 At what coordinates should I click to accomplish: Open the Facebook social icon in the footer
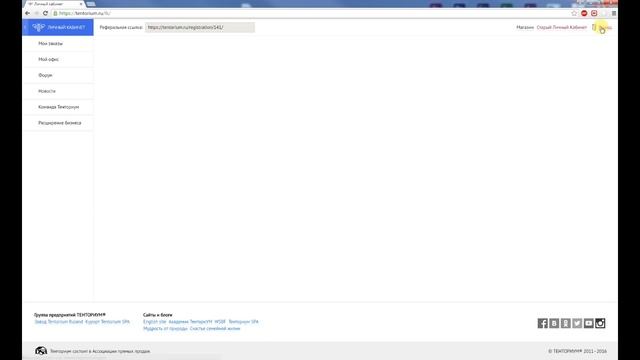(542, 323)
